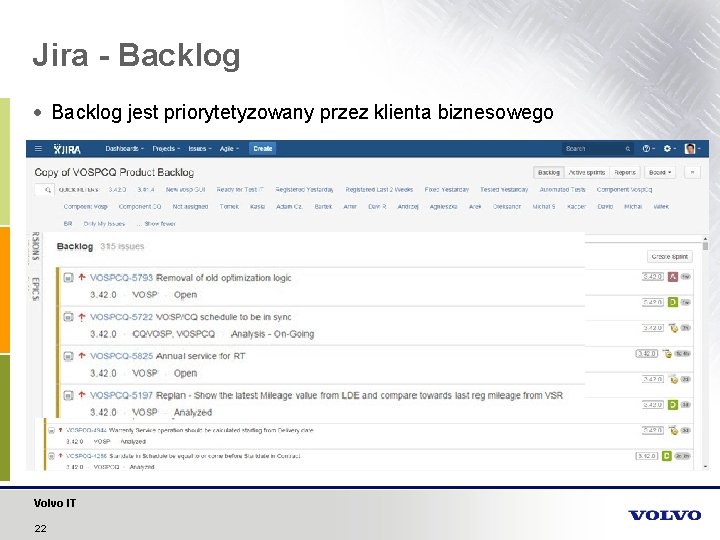This screenshot has width=720, height=540.
Task: Toggle Not assigned quick filter
Action: 190,207
